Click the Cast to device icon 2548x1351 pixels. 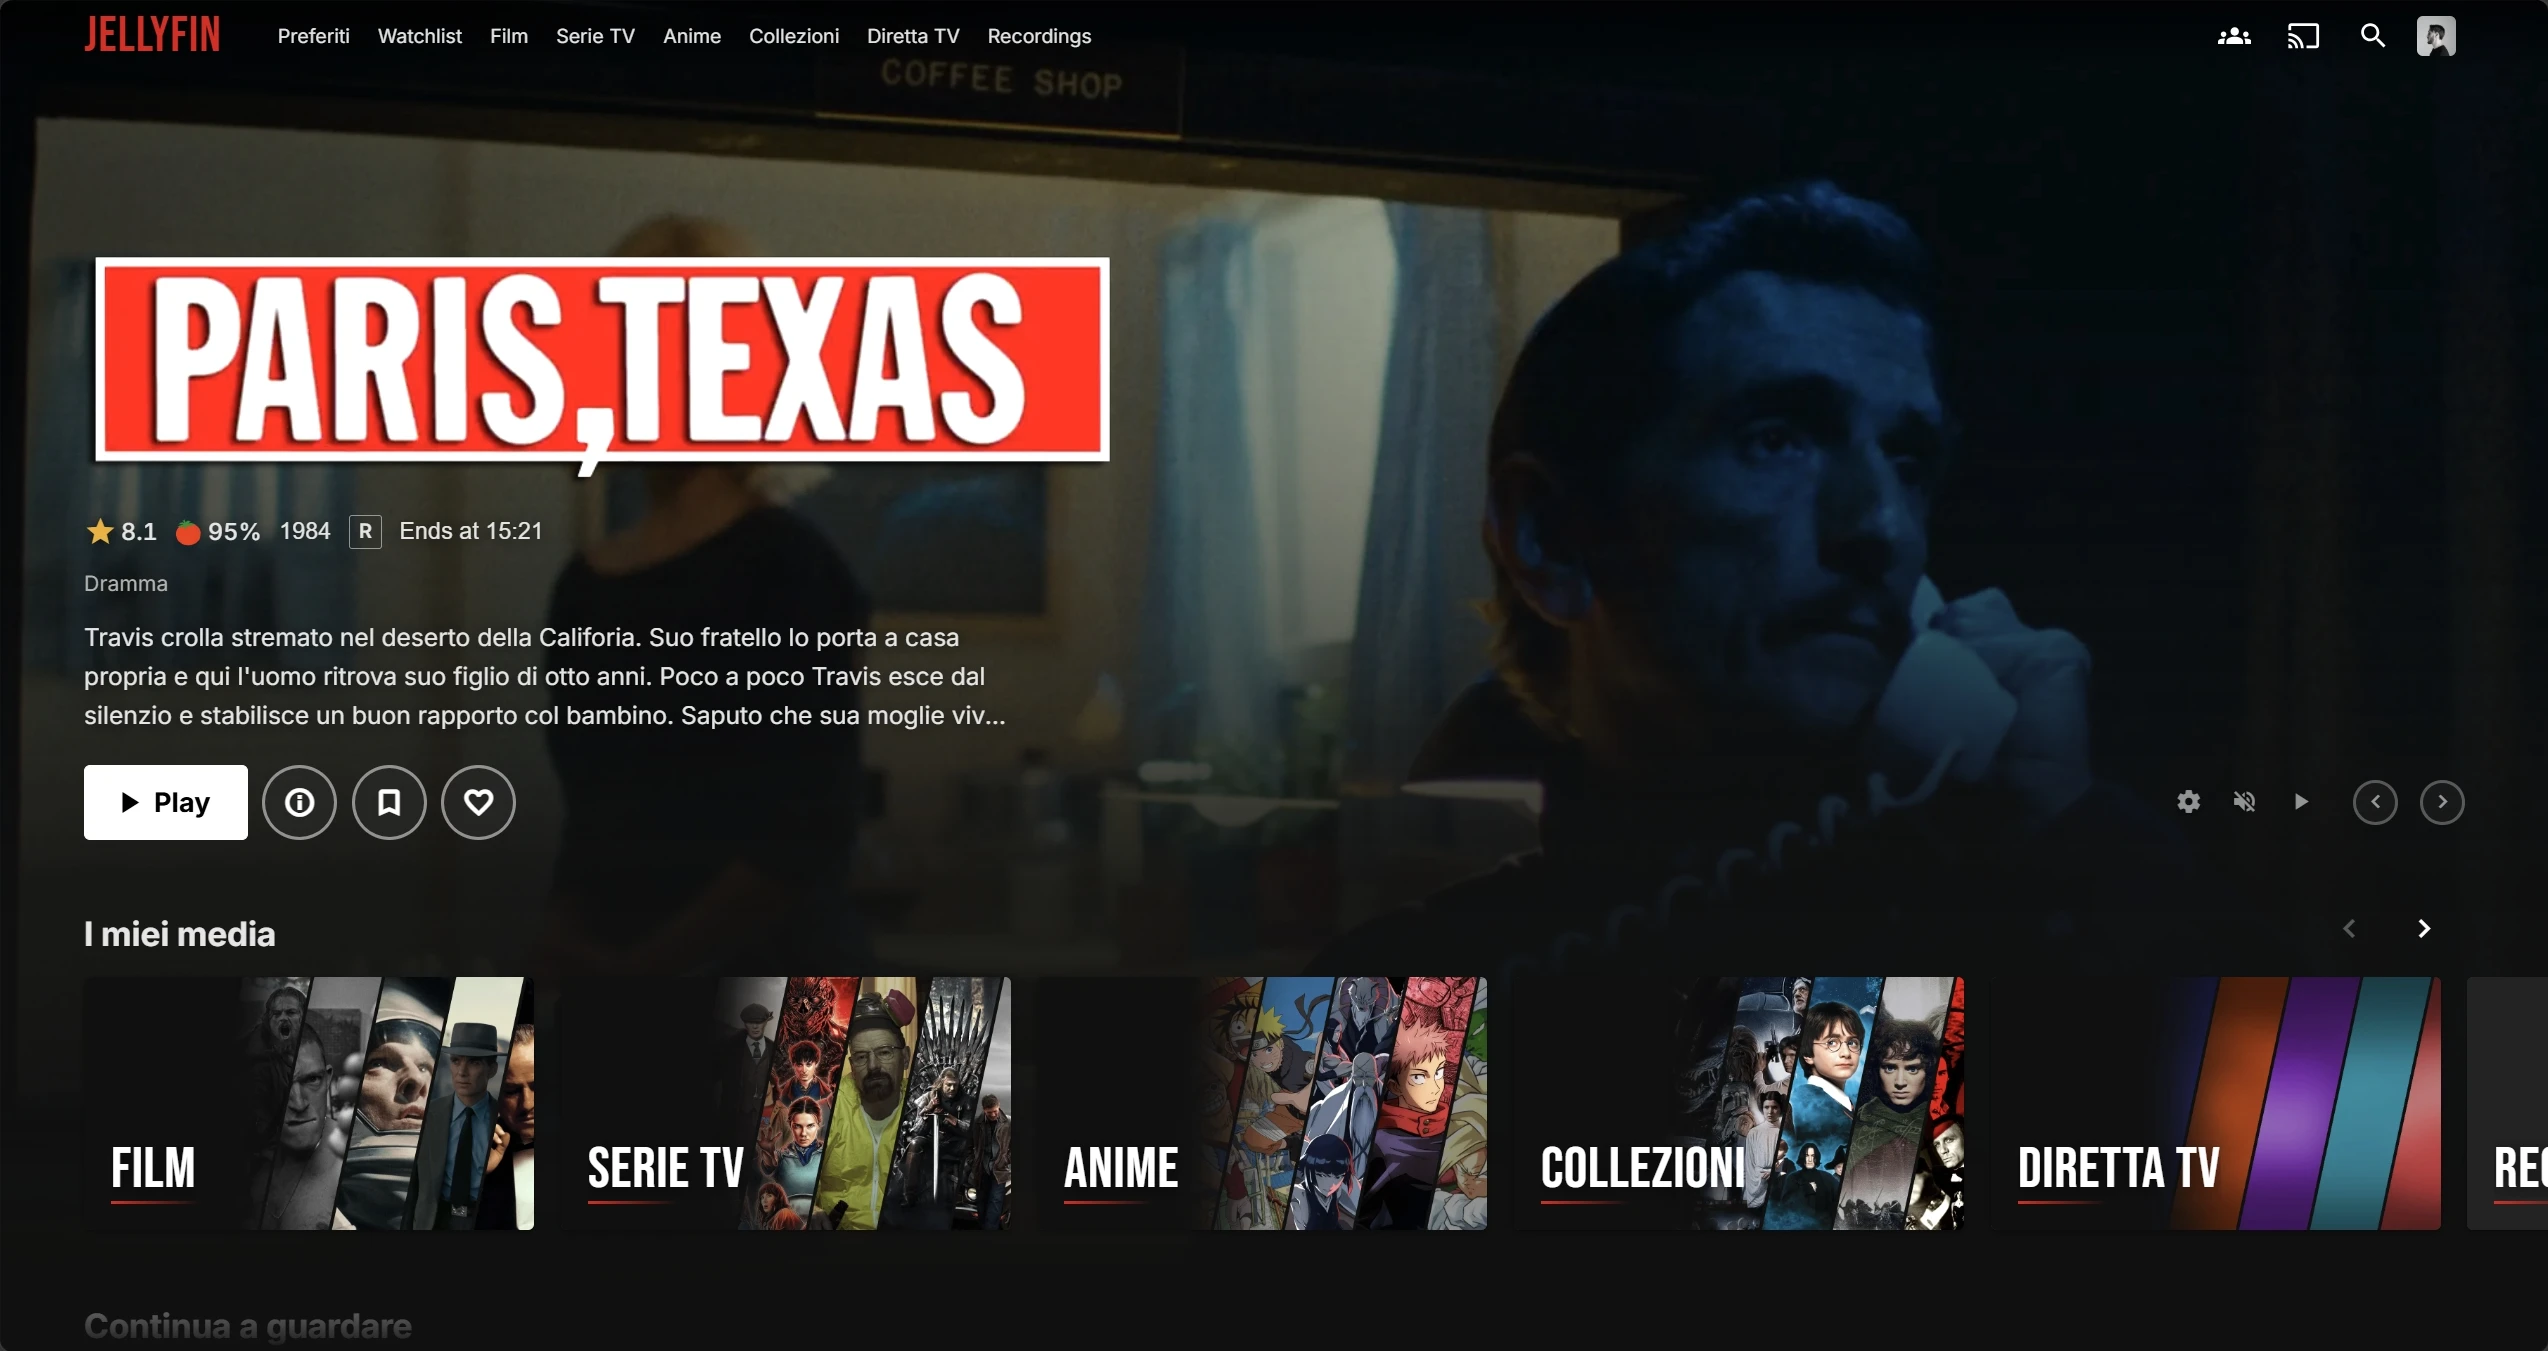2303,37
